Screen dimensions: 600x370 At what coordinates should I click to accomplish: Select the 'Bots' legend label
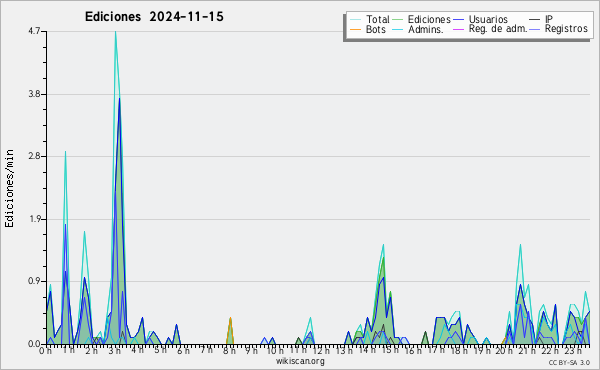[376, 29]
